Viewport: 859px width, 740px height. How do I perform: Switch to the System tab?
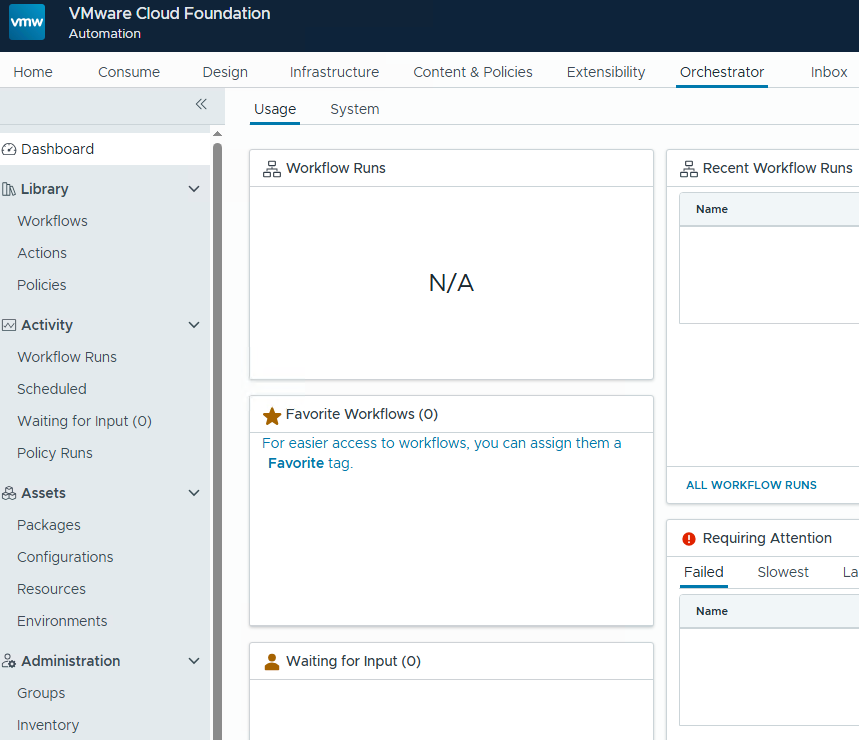coord(354,109)
